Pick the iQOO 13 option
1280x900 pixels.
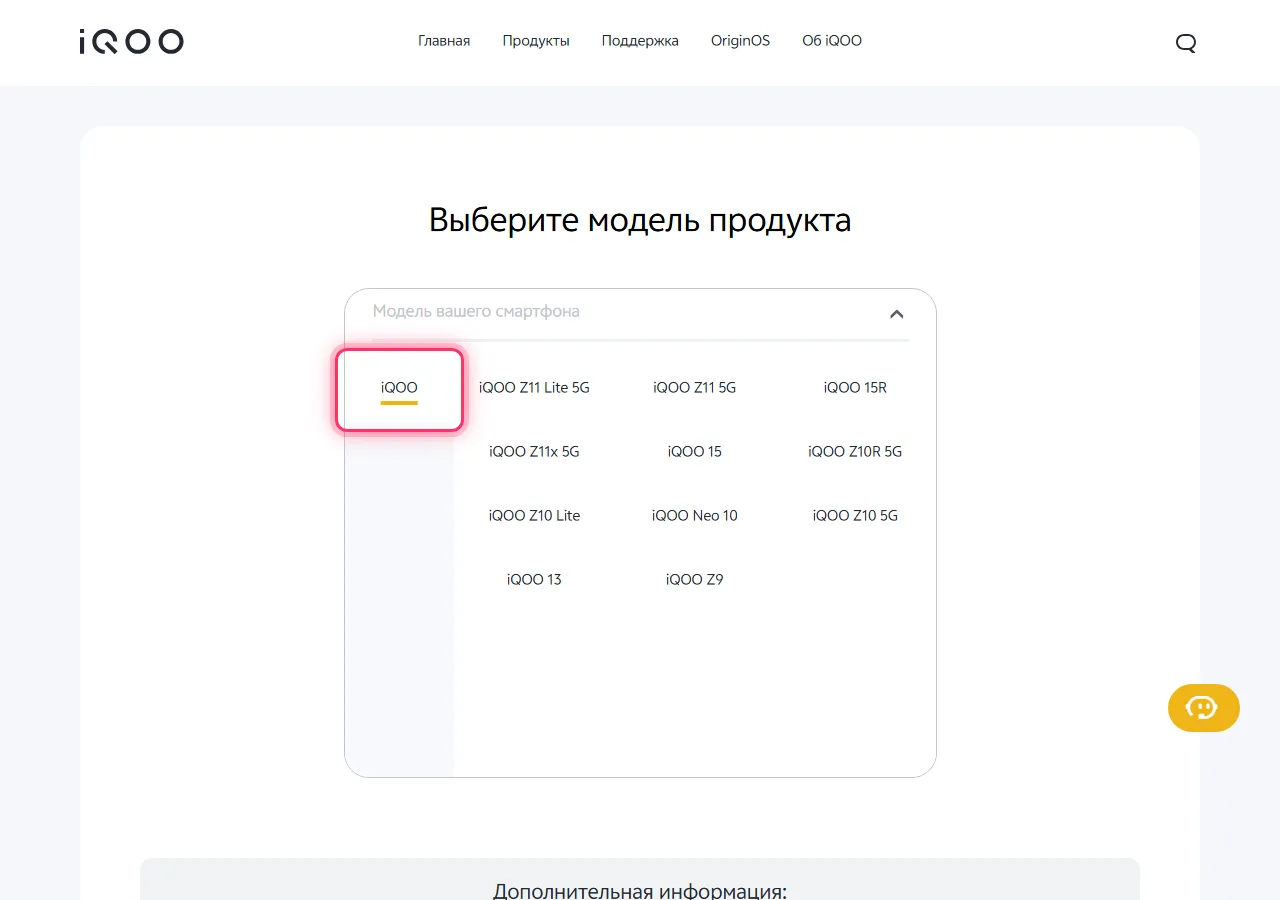coord(534,580)
